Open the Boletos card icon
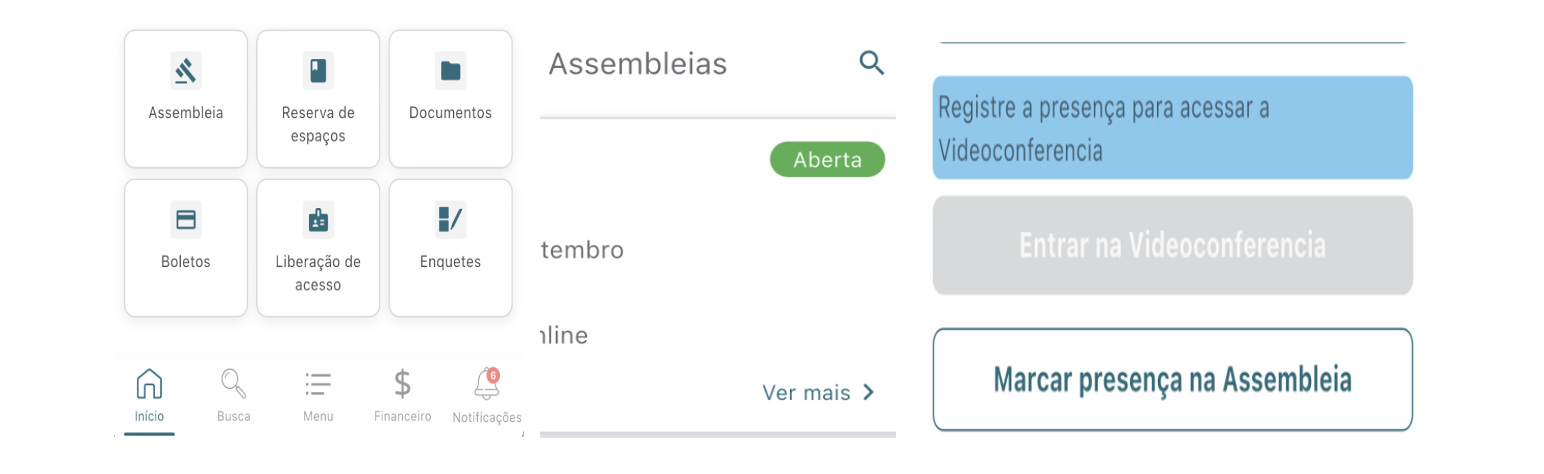This screenshot has width=1544, height=474. [x=186, y=220]
